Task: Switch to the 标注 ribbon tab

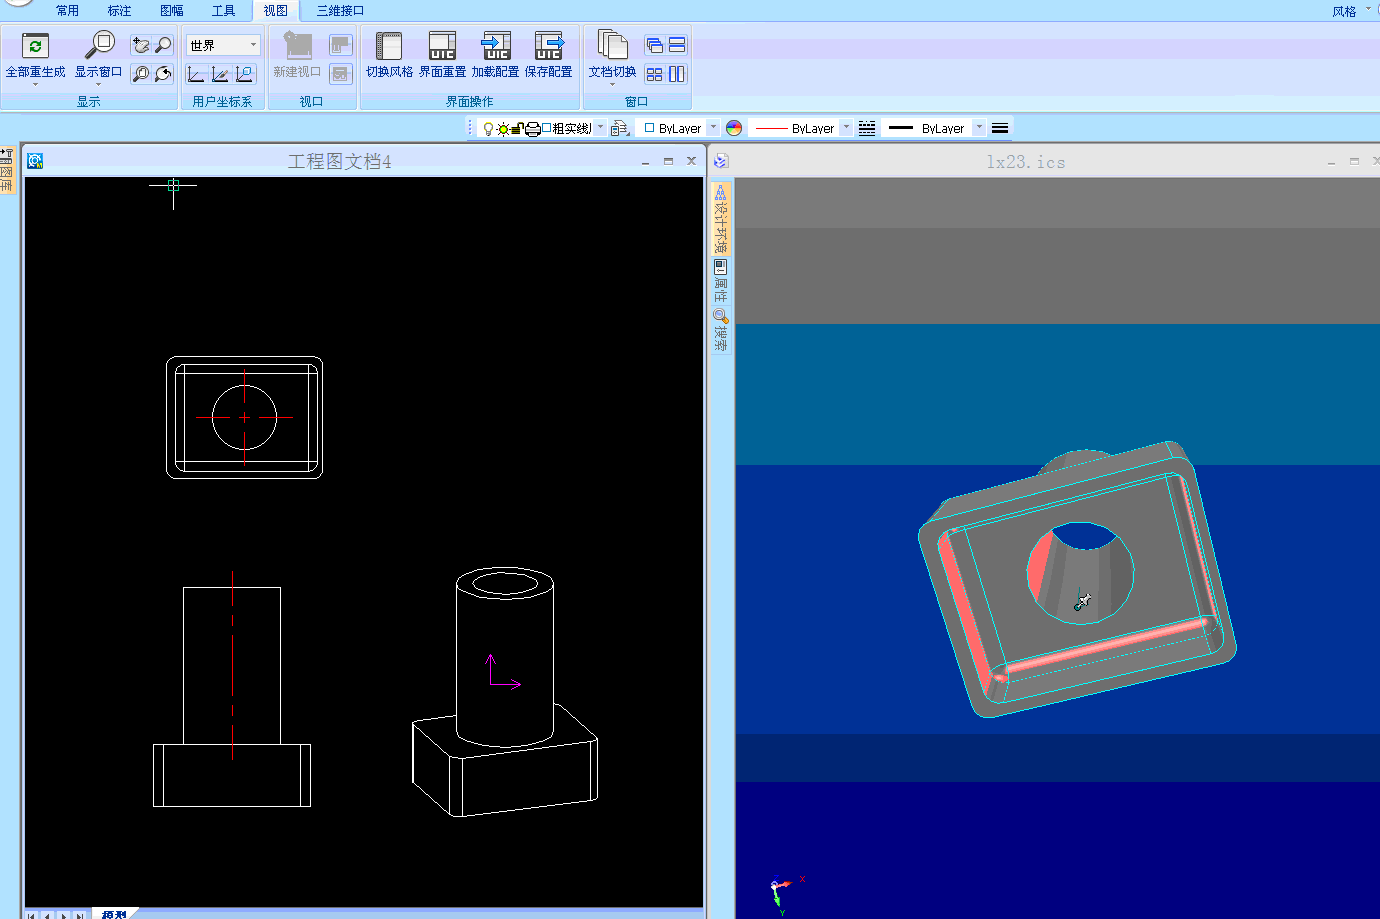Action: pos(119,10)
